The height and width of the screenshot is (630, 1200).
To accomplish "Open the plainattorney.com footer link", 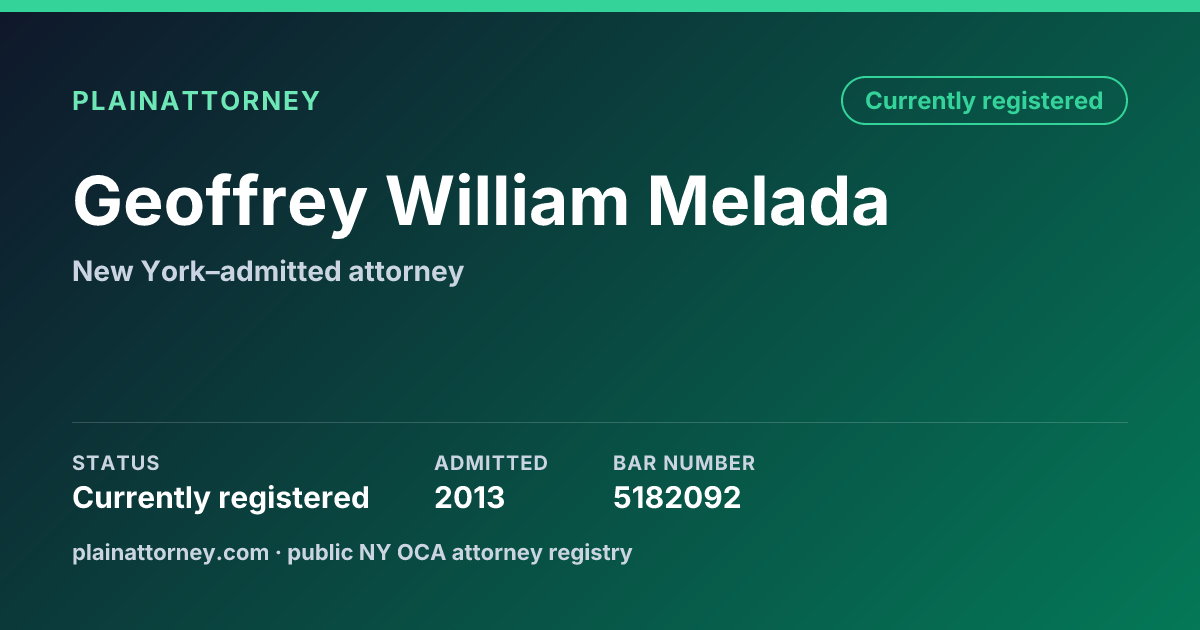I will click(171, 552).
